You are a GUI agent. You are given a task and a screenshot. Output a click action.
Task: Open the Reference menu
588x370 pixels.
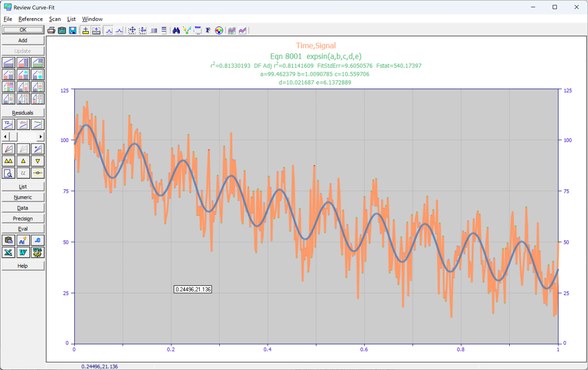point(30,19)
